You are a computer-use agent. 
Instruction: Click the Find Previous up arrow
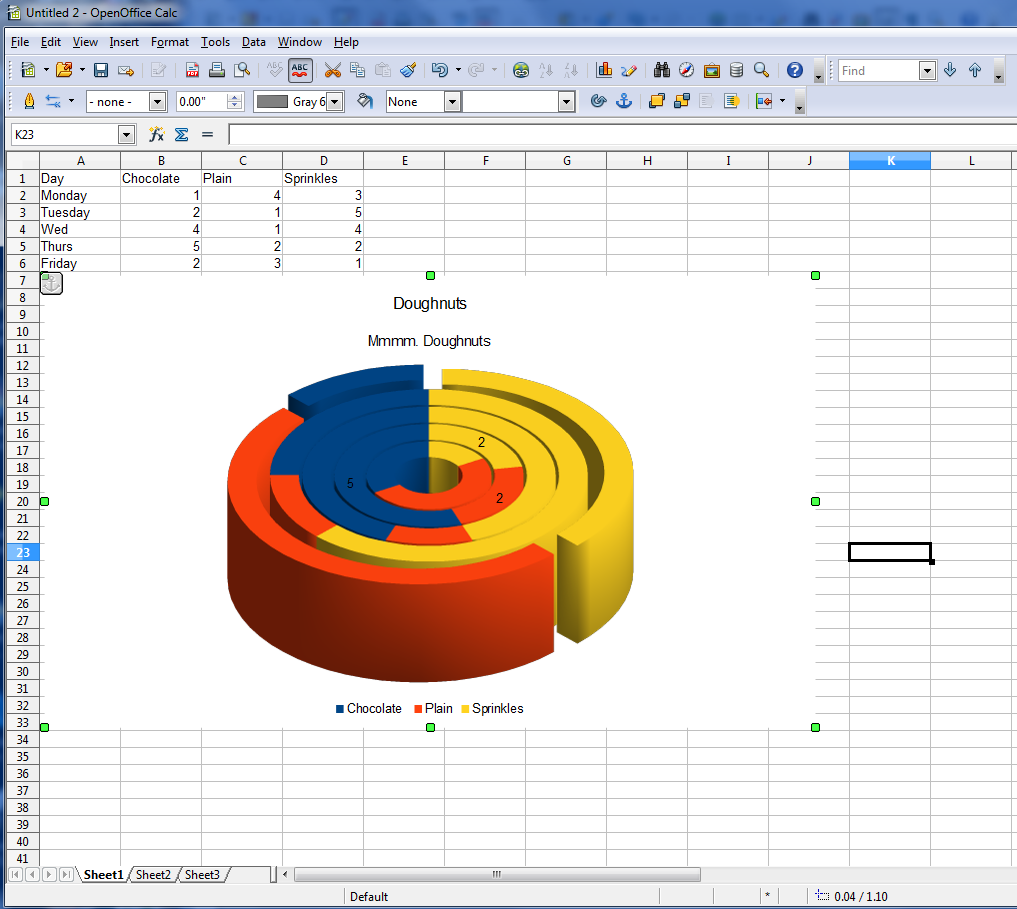(975, 70)
